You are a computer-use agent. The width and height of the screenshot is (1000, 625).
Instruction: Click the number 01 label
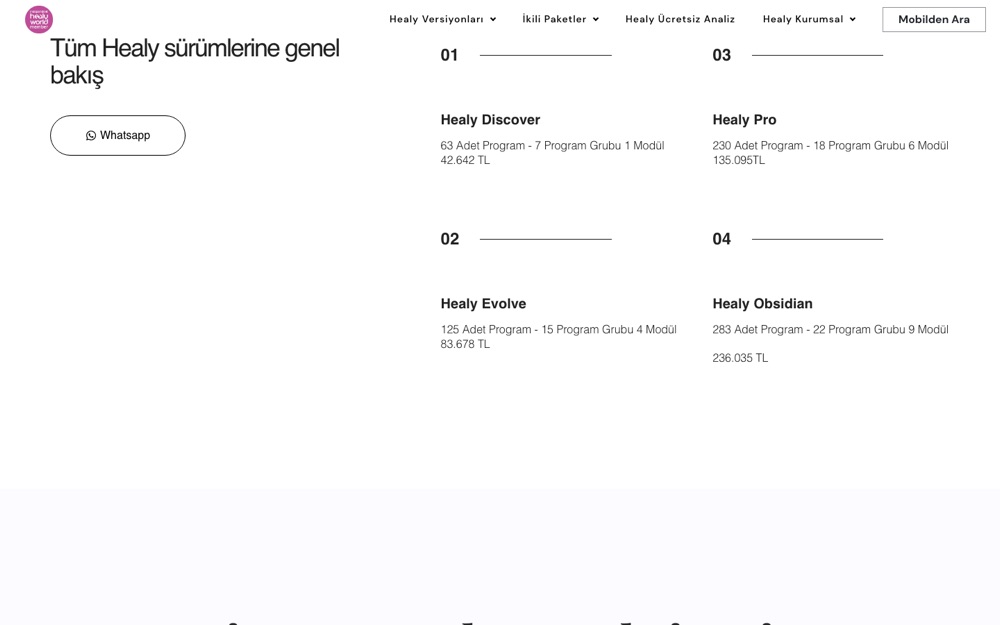[x=449, y=55]
